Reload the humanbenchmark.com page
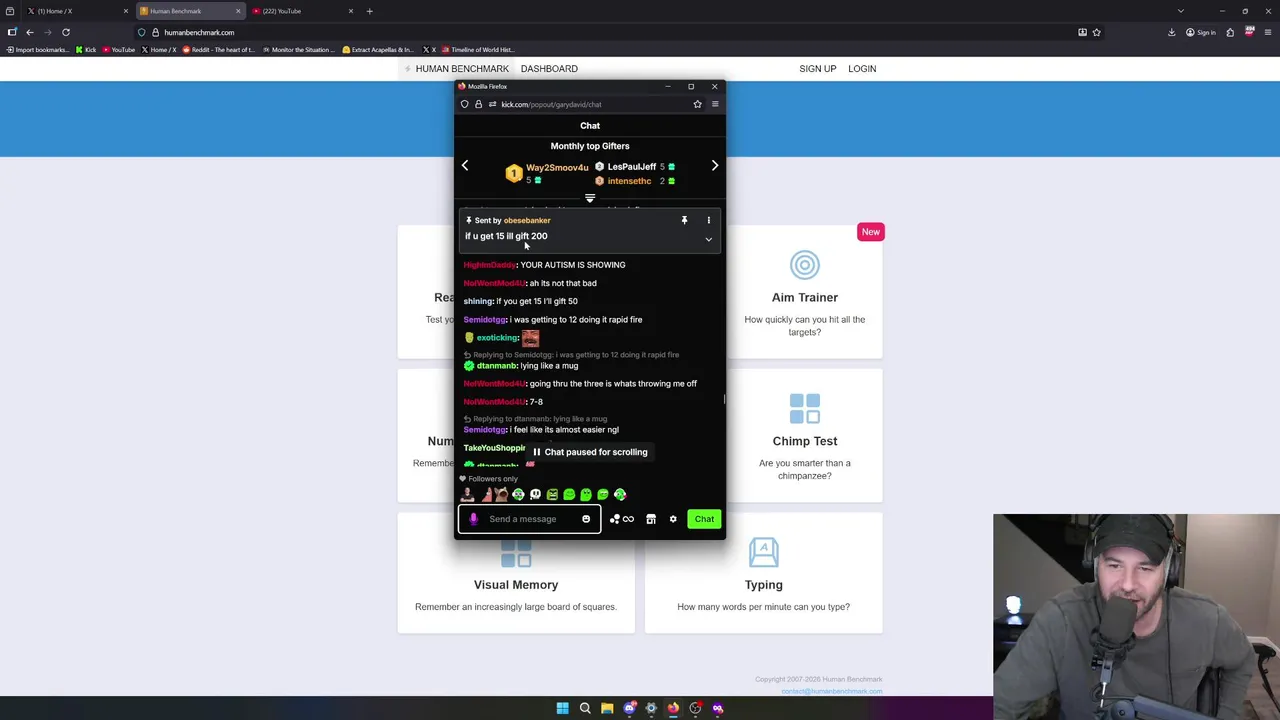The image size is (1280, 720). coord(66,32)
